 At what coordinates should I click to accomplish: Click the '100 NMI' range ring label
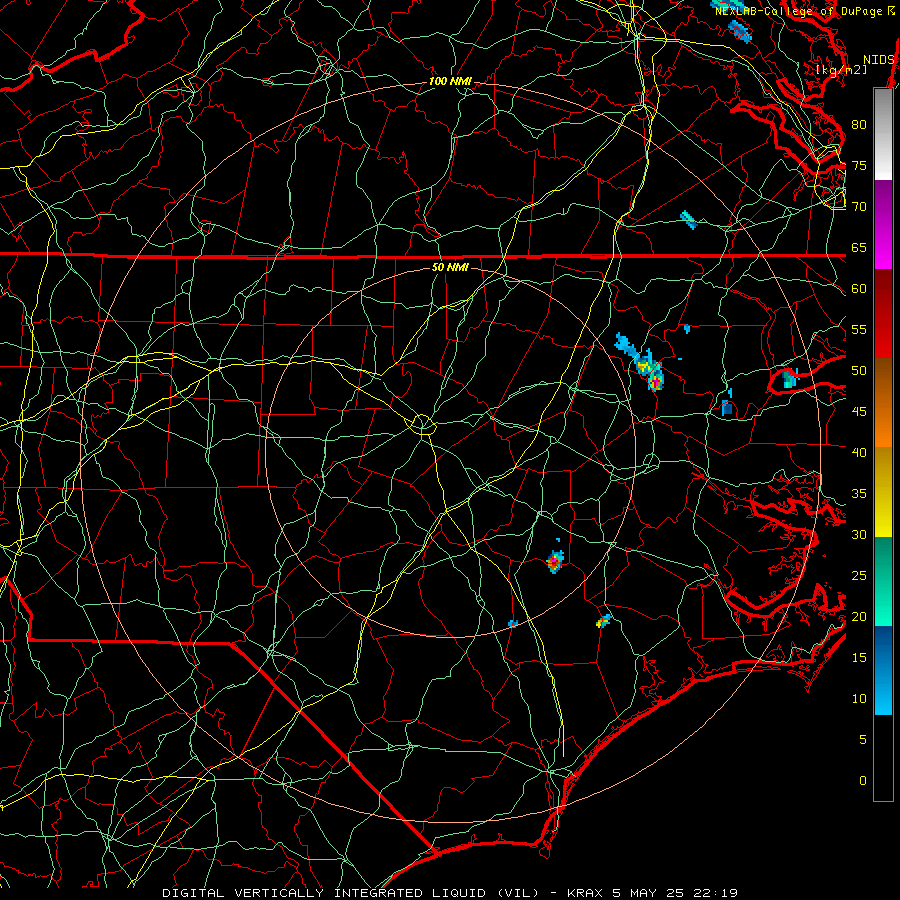coord(450,82)
